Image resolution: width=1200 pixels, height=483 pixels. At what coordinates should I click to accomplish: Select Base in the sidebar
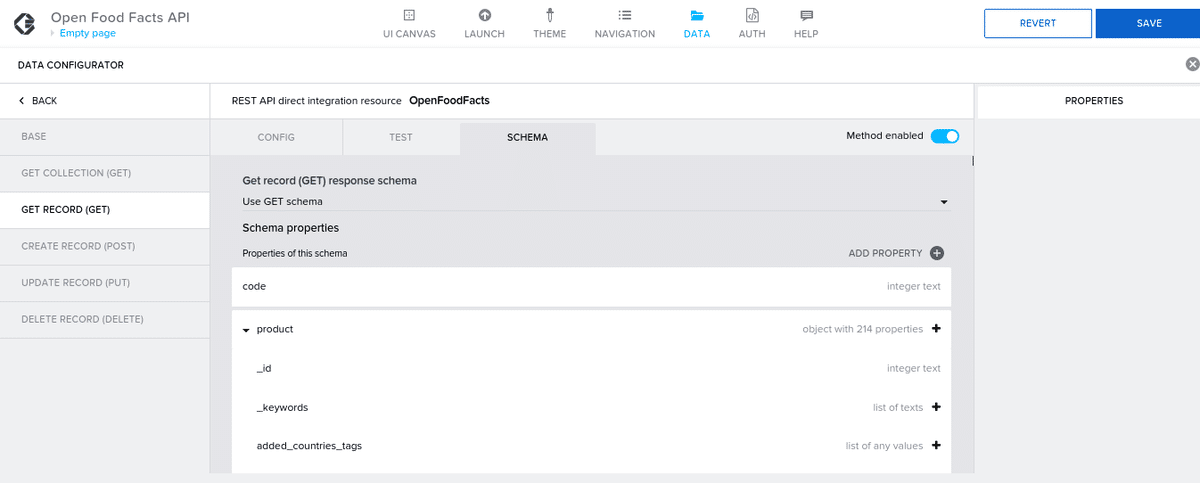[x=105, y=137]
